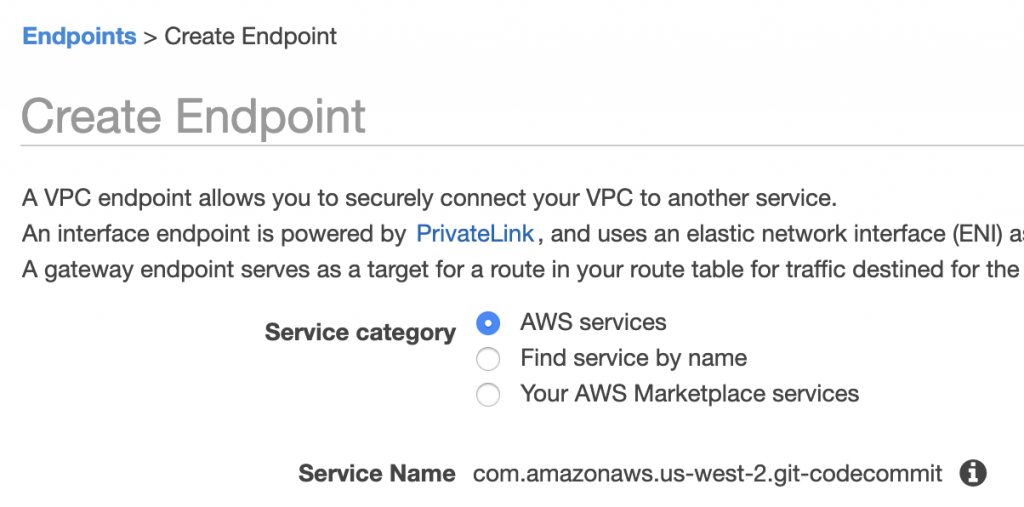
Task: Click the 'A VPC endpoint allows' description line
Action: [x=429, y=198]
